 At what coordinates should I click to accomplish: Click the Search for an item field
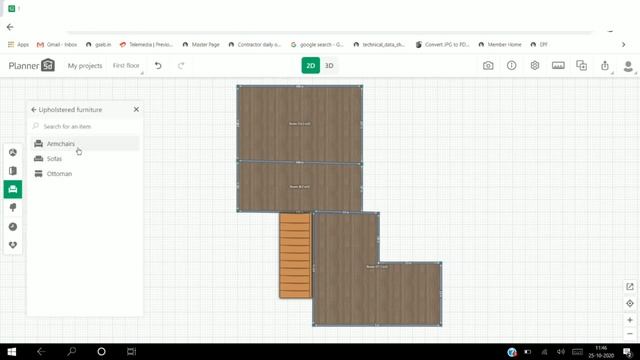[85, 127]
